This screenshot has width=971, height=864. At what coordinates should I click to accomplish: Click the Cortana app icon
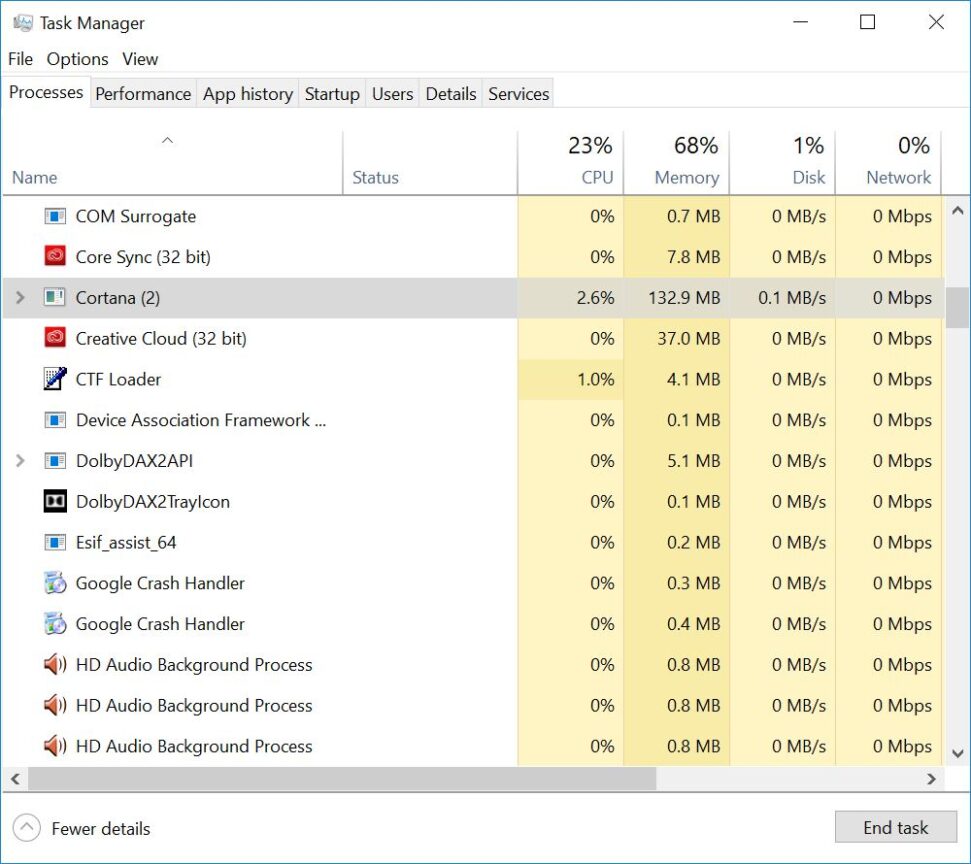click(x=55, y=297)
